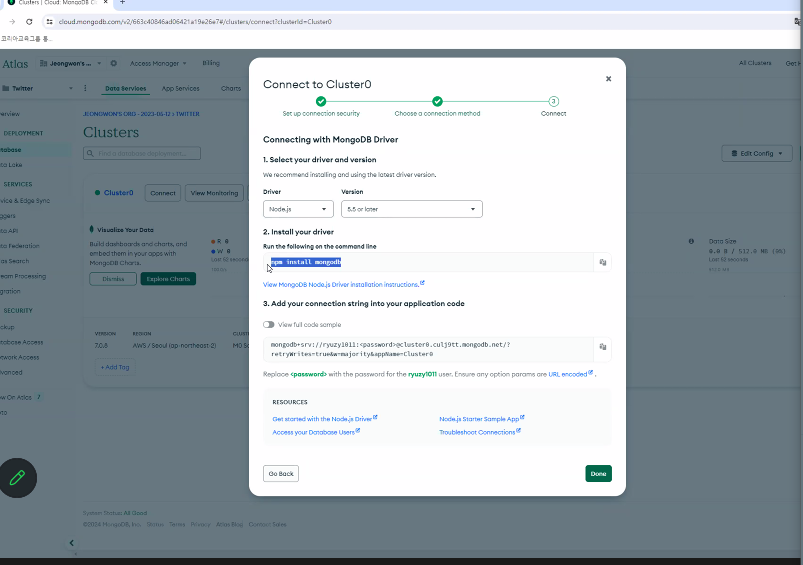Open the Status footer link
Image resolution: width=803 pixels, height=565 pixels.
pyautogui.click(x=155, y=525)
